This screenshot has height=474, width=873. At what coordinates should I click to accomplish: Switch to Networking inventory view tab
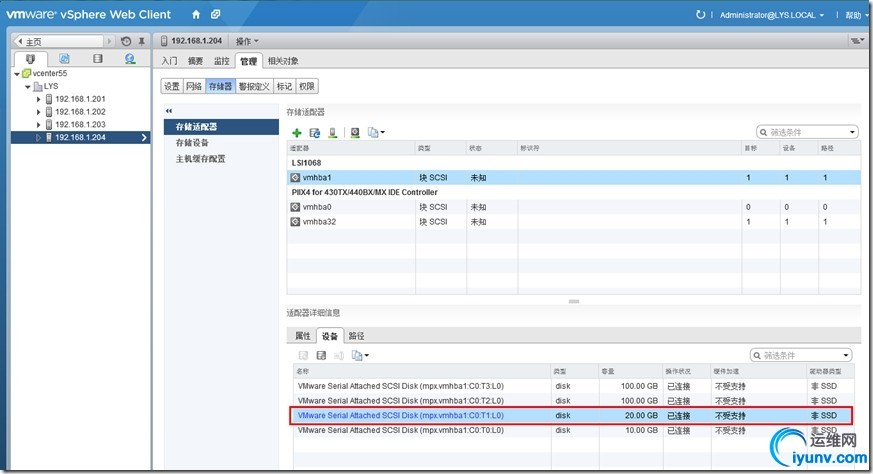tap(130, 58)
